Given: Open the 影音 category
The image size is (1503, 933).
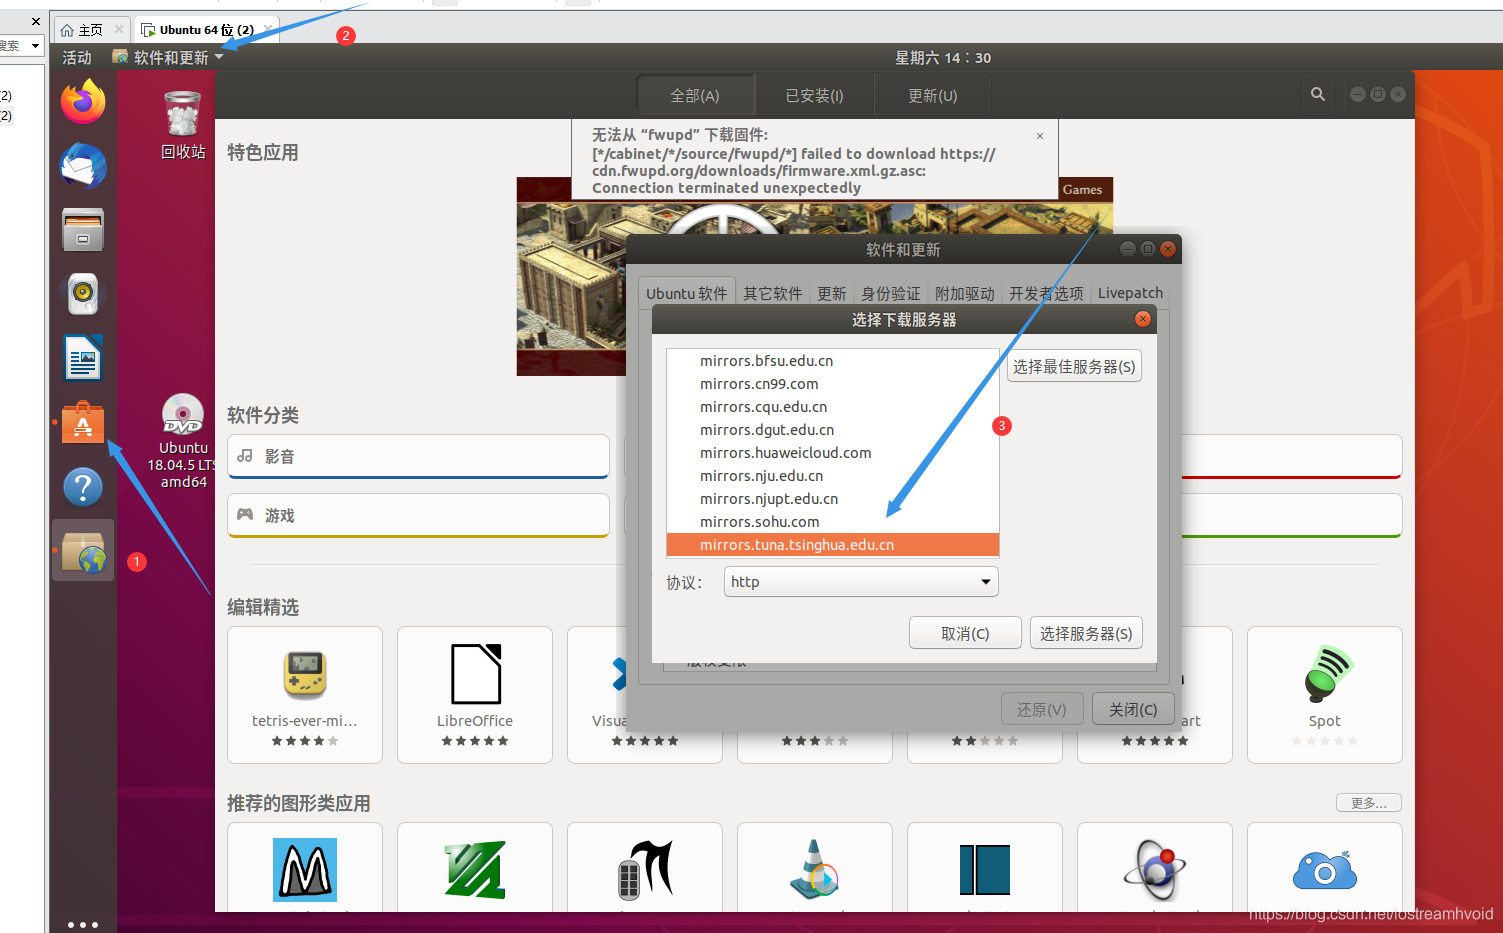Looking at the screenshot, I should [x=418, y=456].
